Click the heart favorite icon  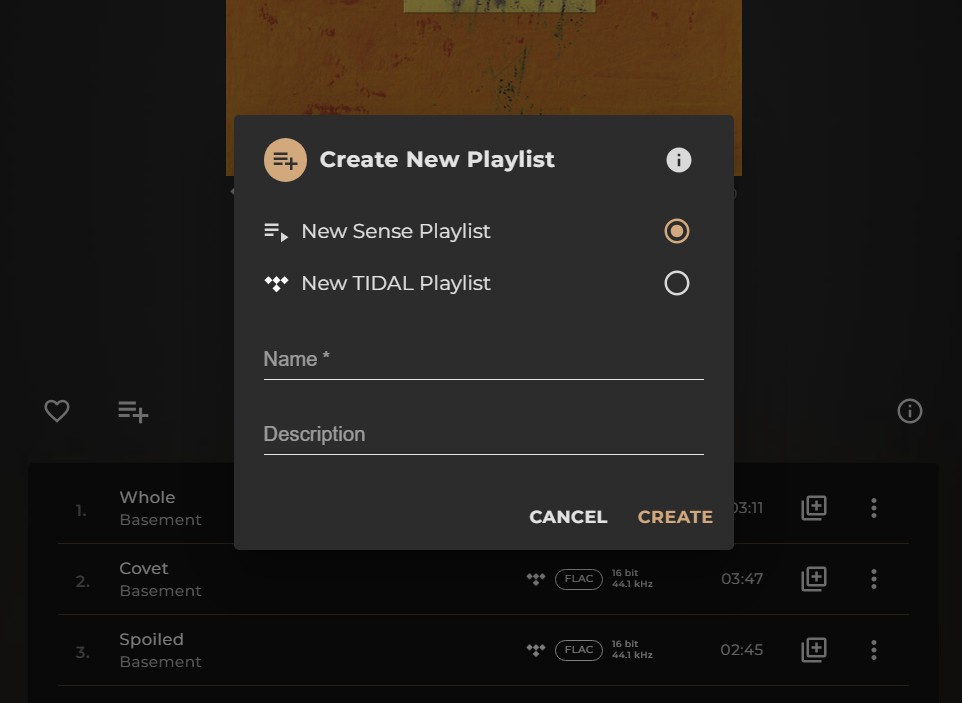click(x=57, y=411)
